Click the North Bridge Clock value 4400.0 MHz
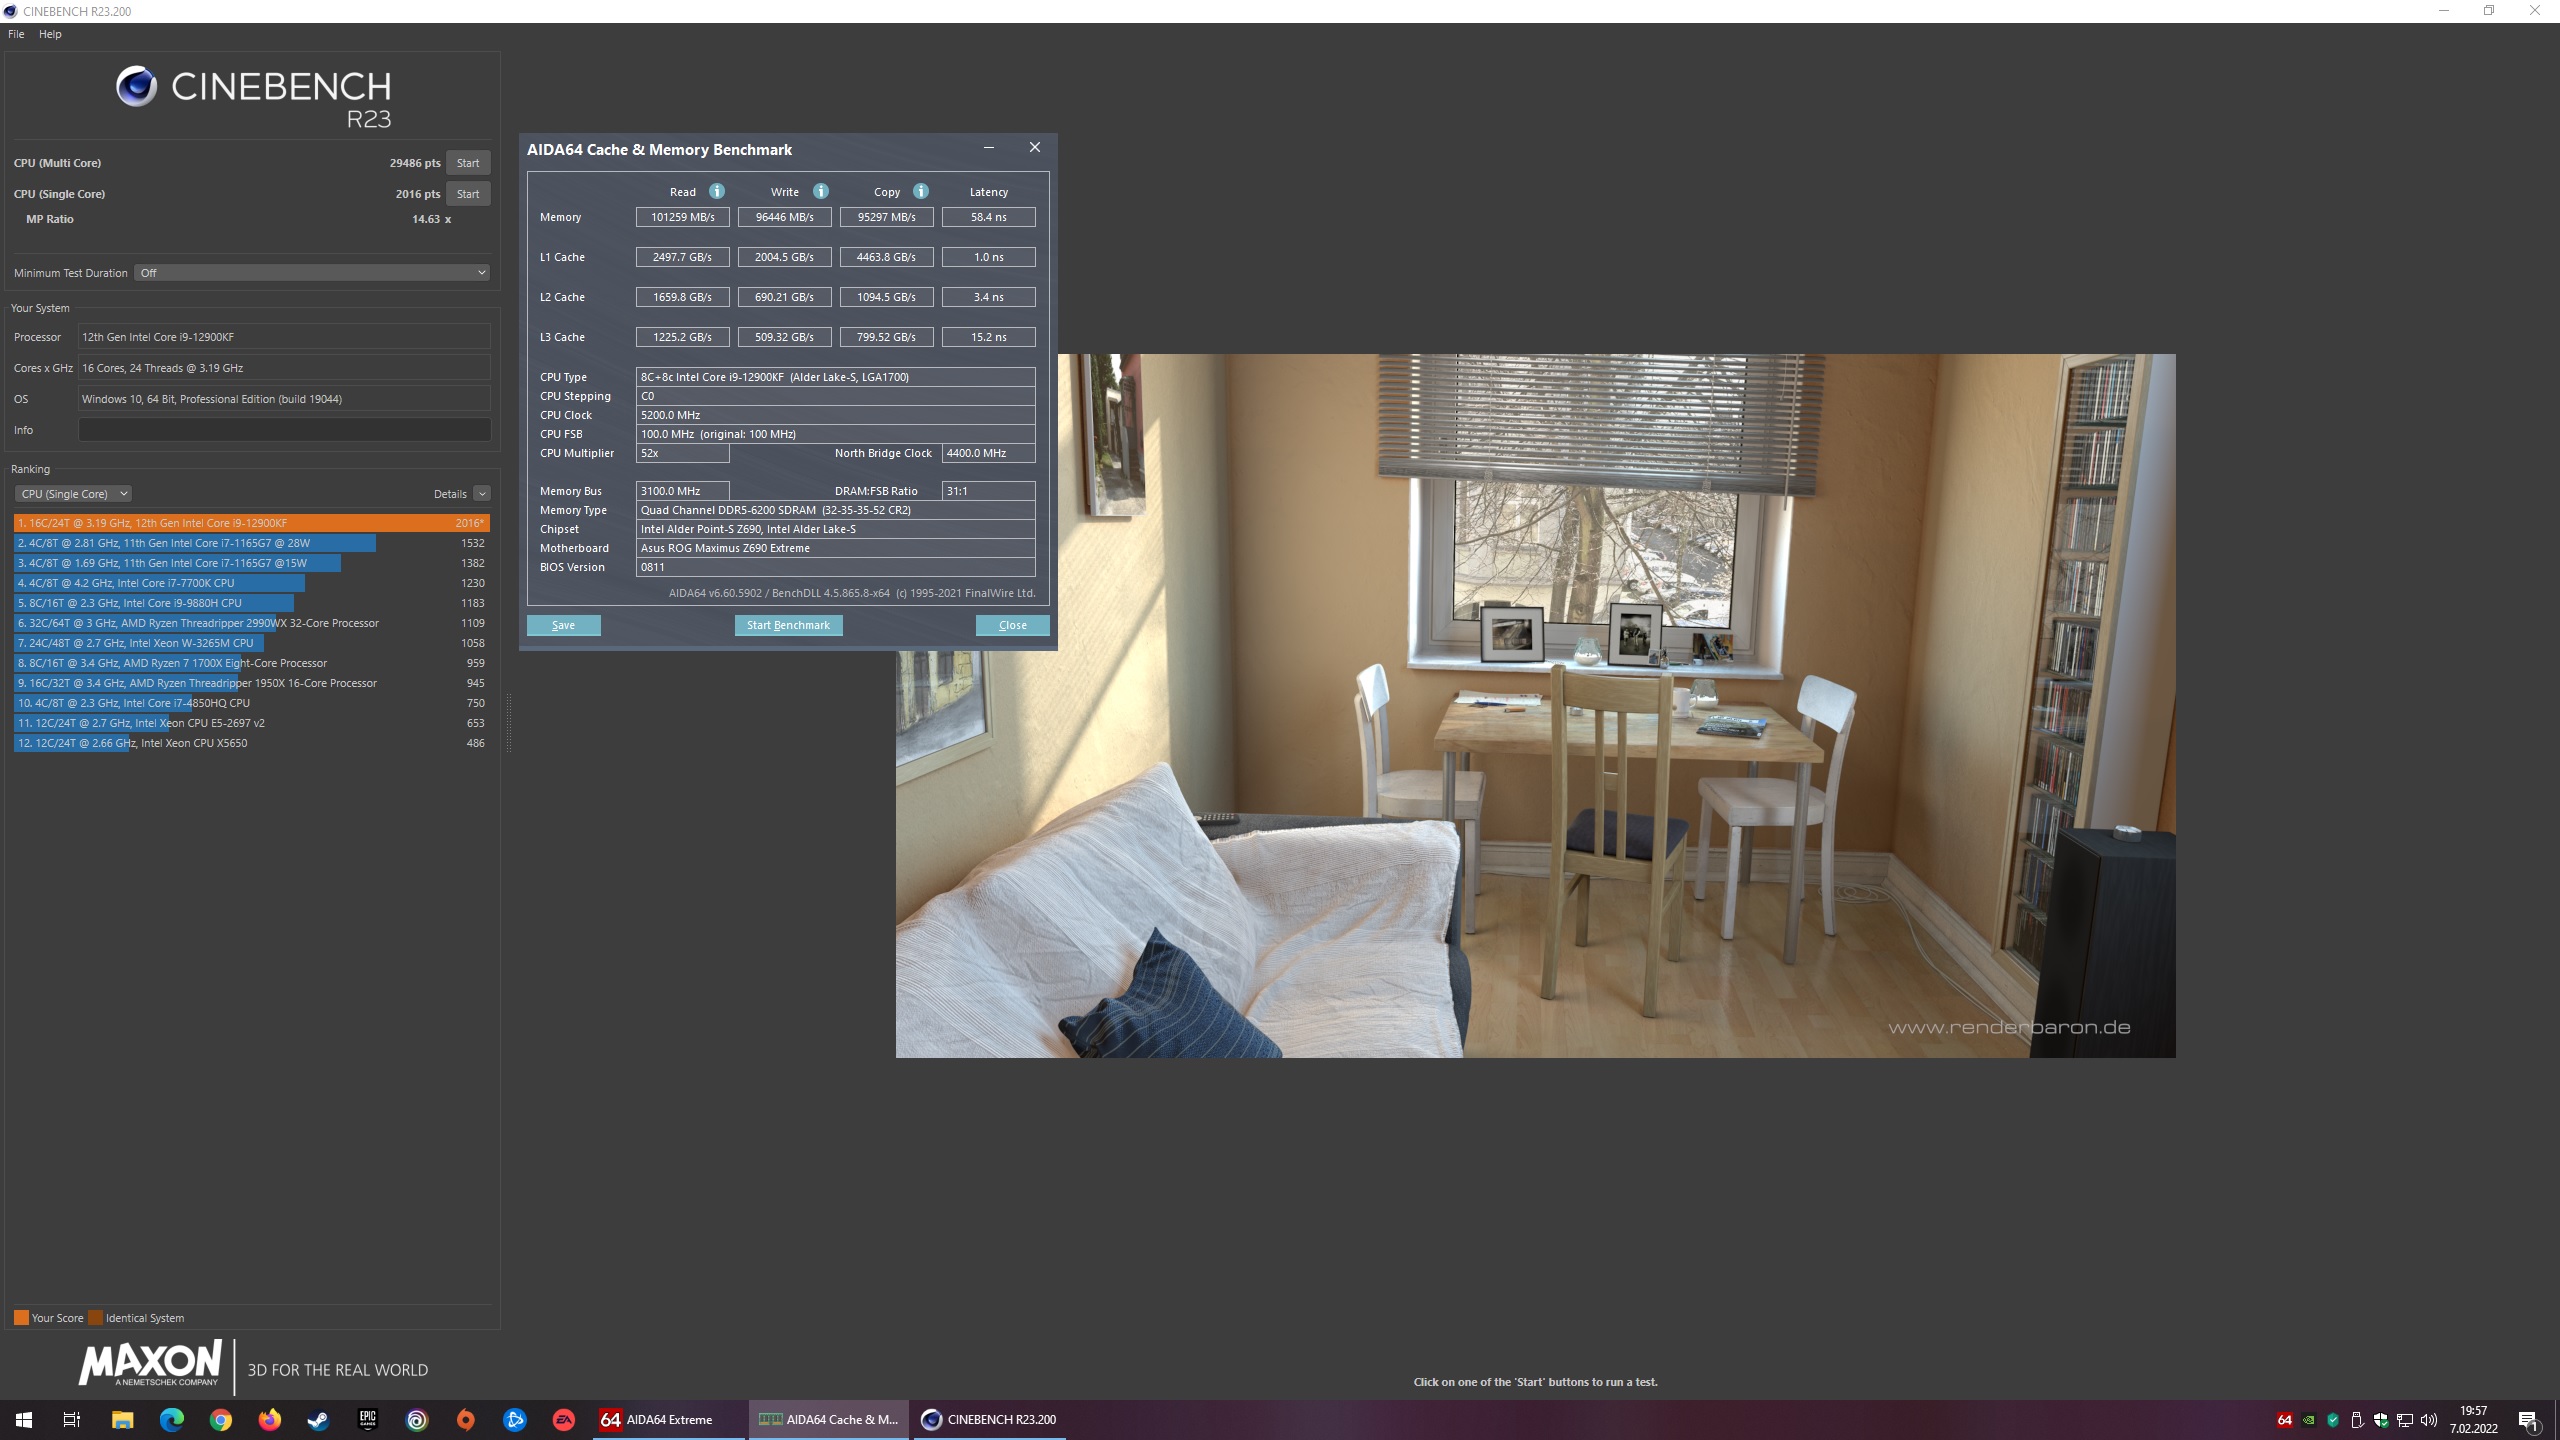2560x1440 pixels. [989, 453]
